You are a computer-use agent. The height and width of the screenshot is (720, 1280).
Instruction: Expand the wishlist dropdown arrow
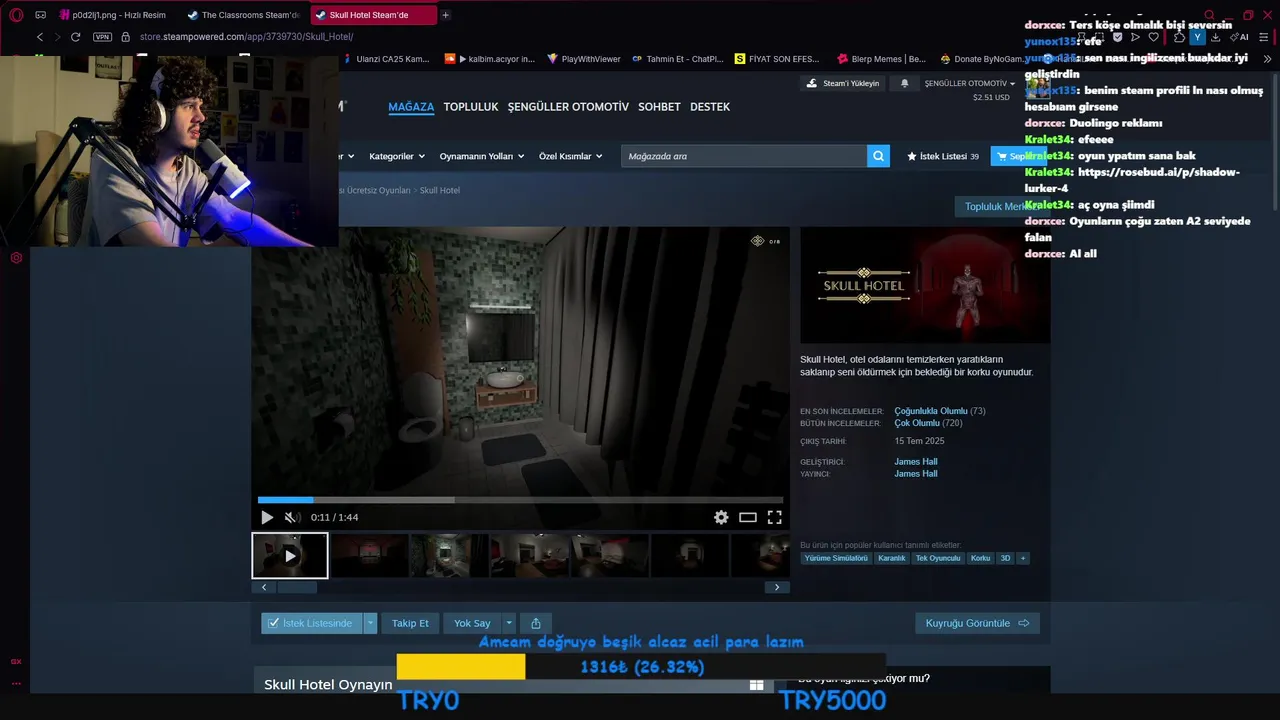point(370,623)
